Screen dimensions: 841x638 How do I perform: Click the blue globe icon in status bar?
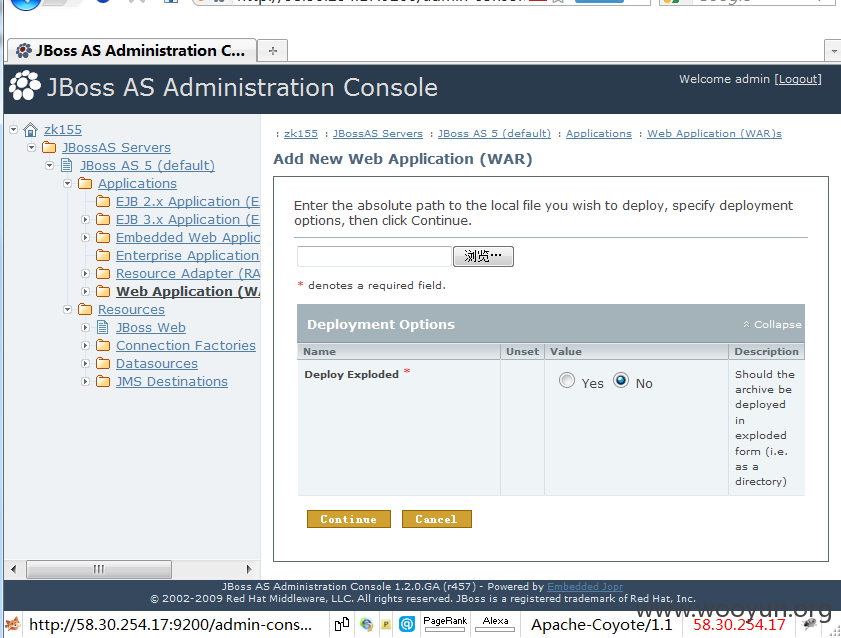click(366, 624)
